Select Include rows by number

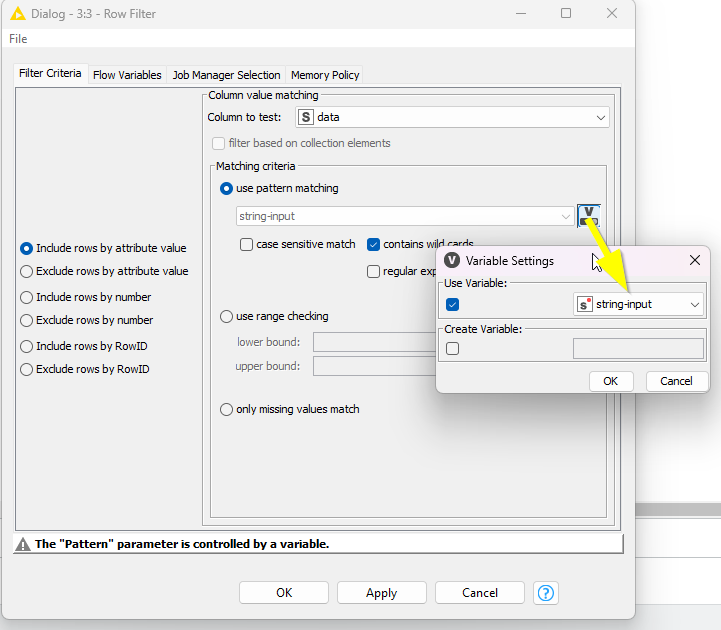pyautogui.click(x=27, y=297)
